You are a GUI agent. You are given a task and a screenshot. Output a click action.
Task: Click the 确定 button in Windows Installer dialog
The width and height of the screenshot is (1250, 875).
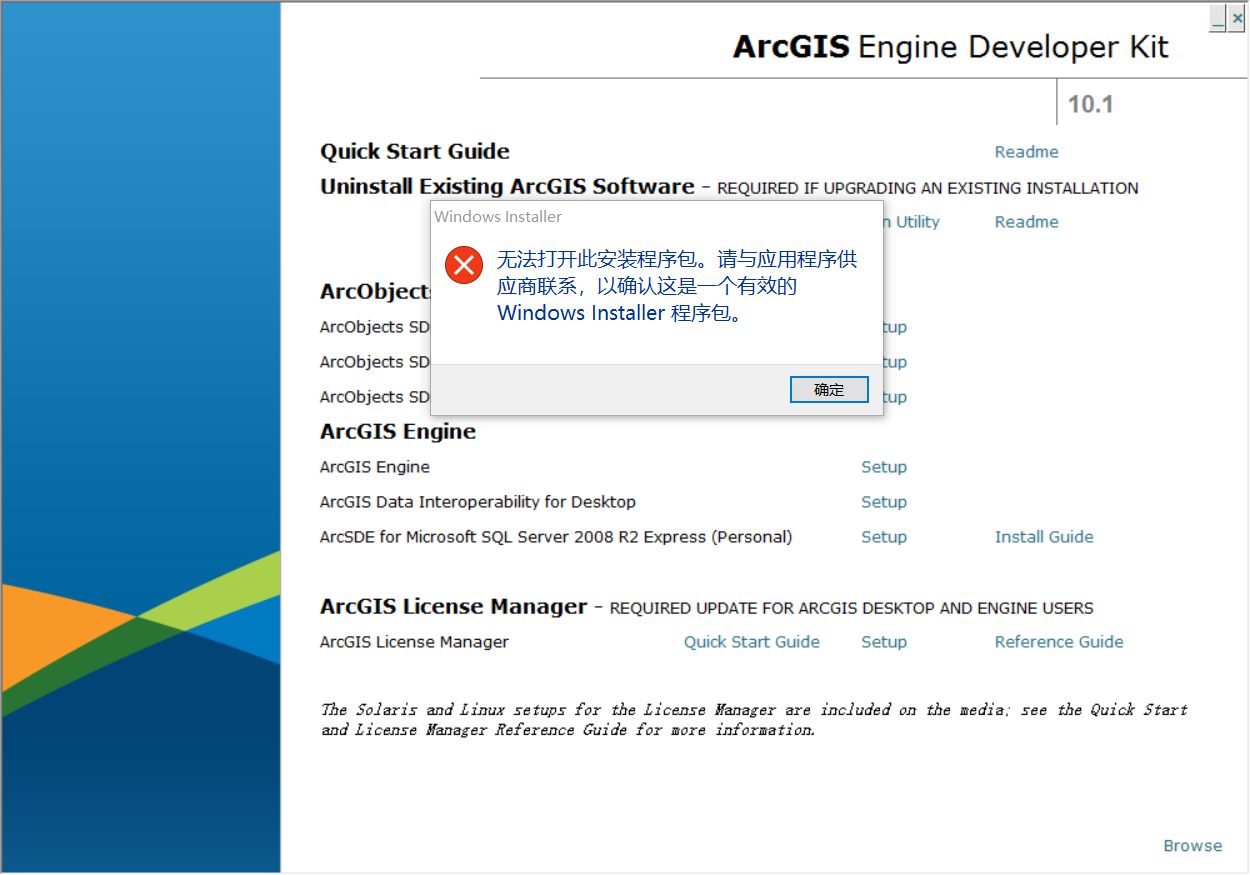point(829,389)
